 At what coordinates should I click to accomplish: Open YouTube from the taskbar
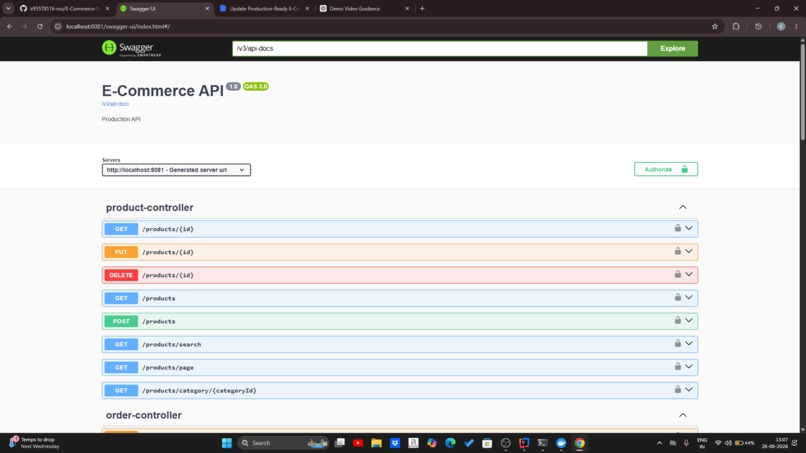point(358,443)
